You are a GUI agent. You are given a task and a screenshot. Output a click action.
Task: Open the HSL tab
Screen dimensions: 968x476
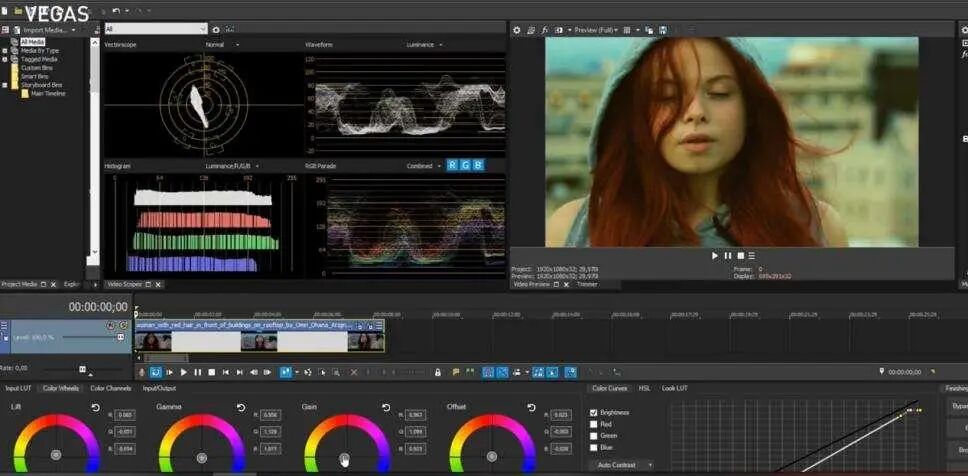coord(644,388)
